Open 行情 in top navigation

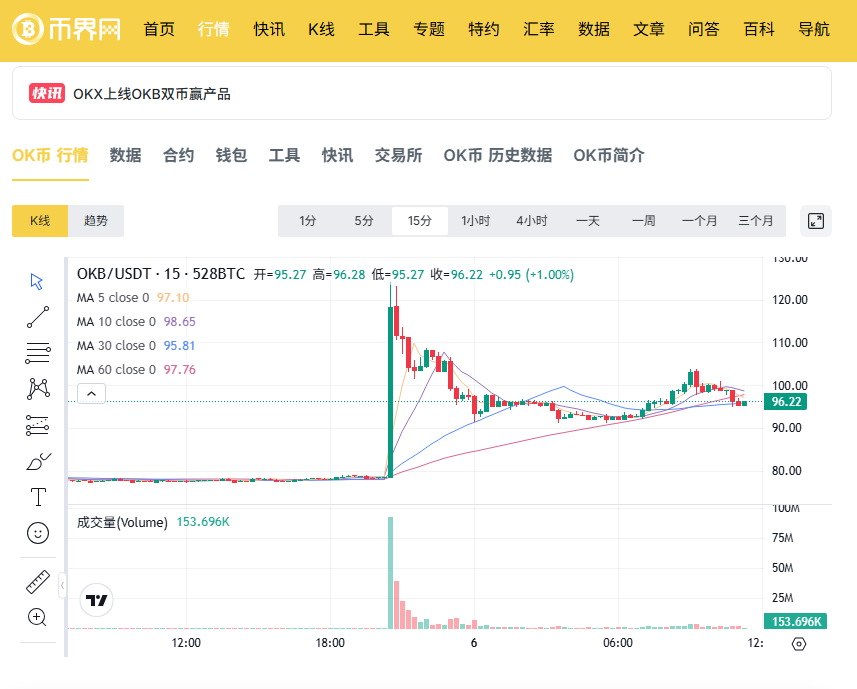214,29
